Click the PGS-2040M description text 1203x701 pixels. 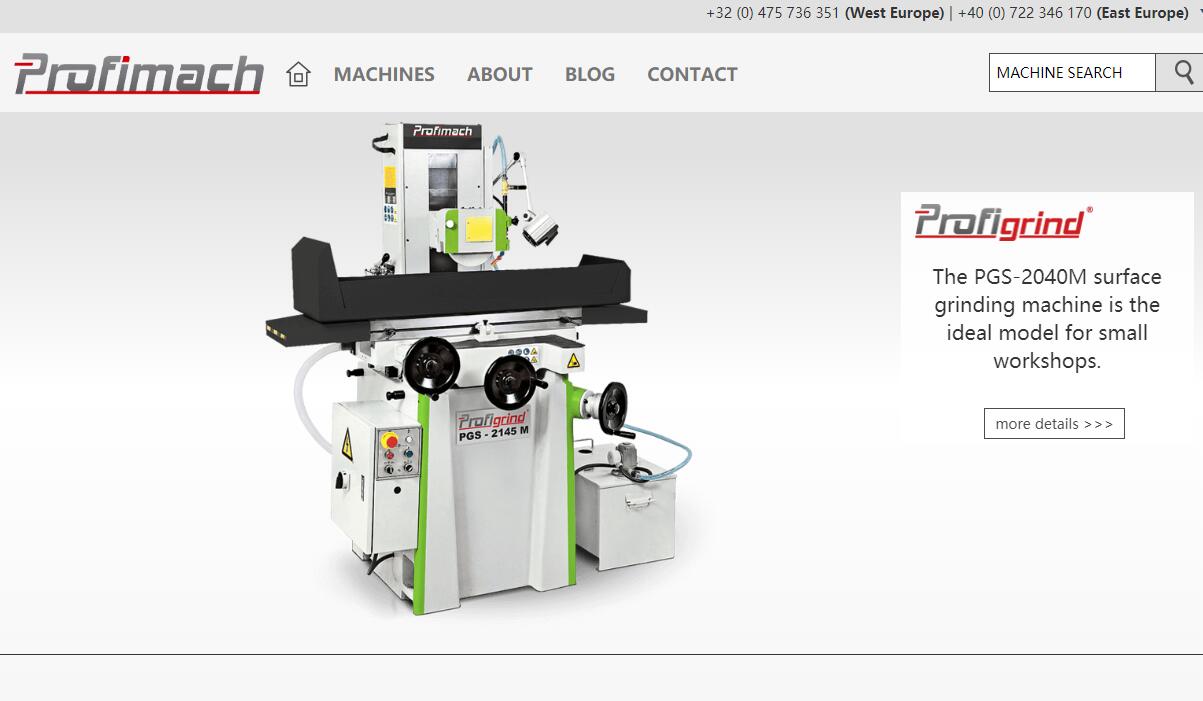pos(1047,318)
